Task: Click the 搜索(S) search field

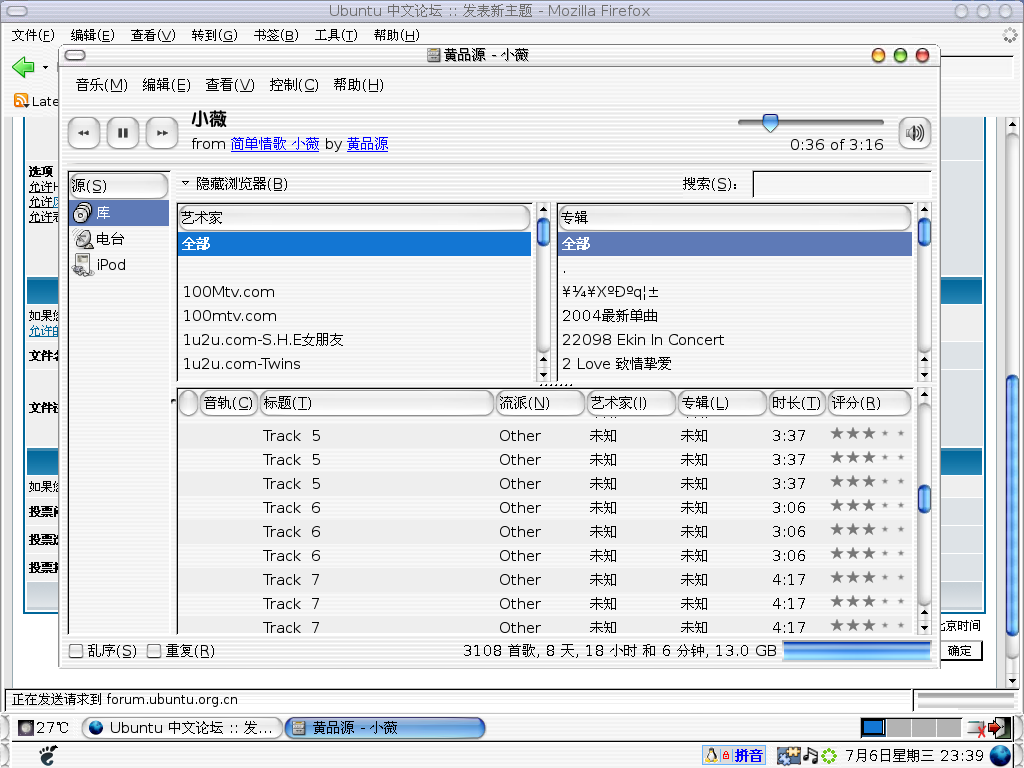Action: pos(841,184)
